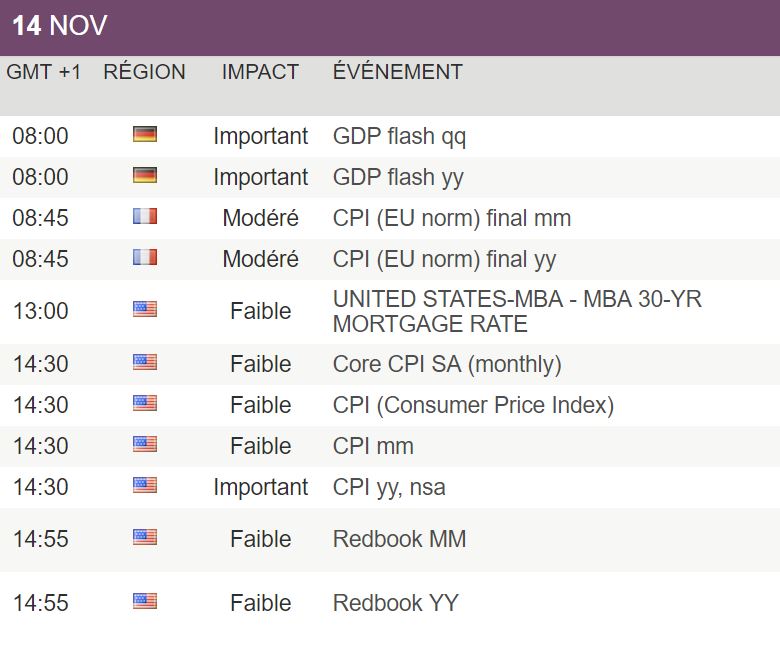Click US flag beside Redbook YY
780x663 pixels.
coord(145,602)
